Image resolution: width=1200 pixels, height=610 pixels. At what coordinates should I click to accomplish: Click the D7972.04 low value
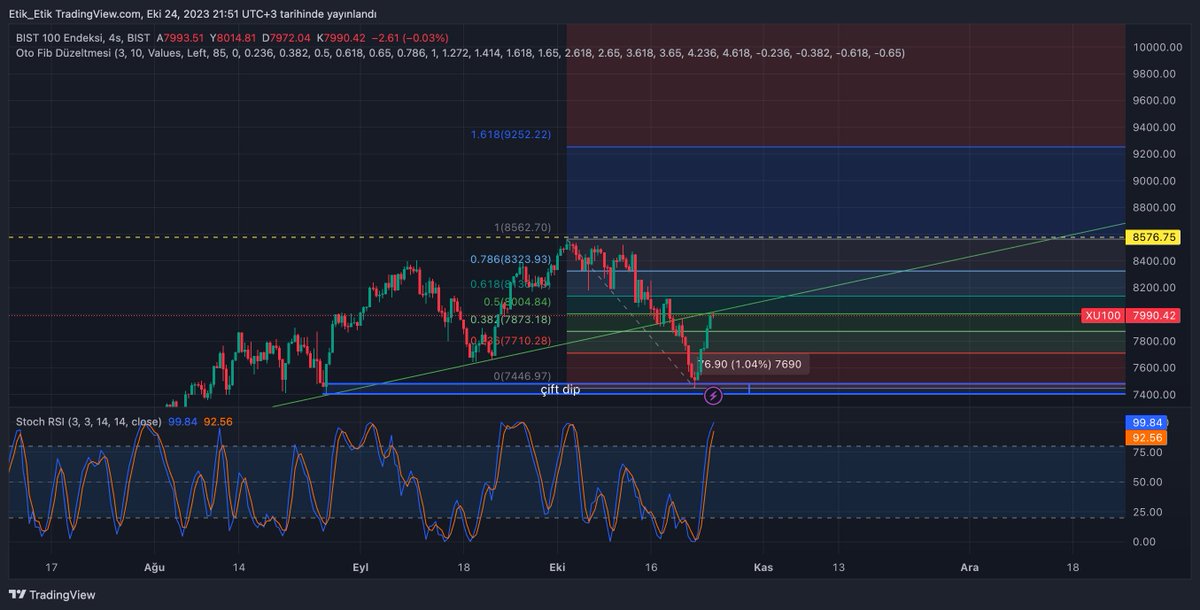point(288,37)
